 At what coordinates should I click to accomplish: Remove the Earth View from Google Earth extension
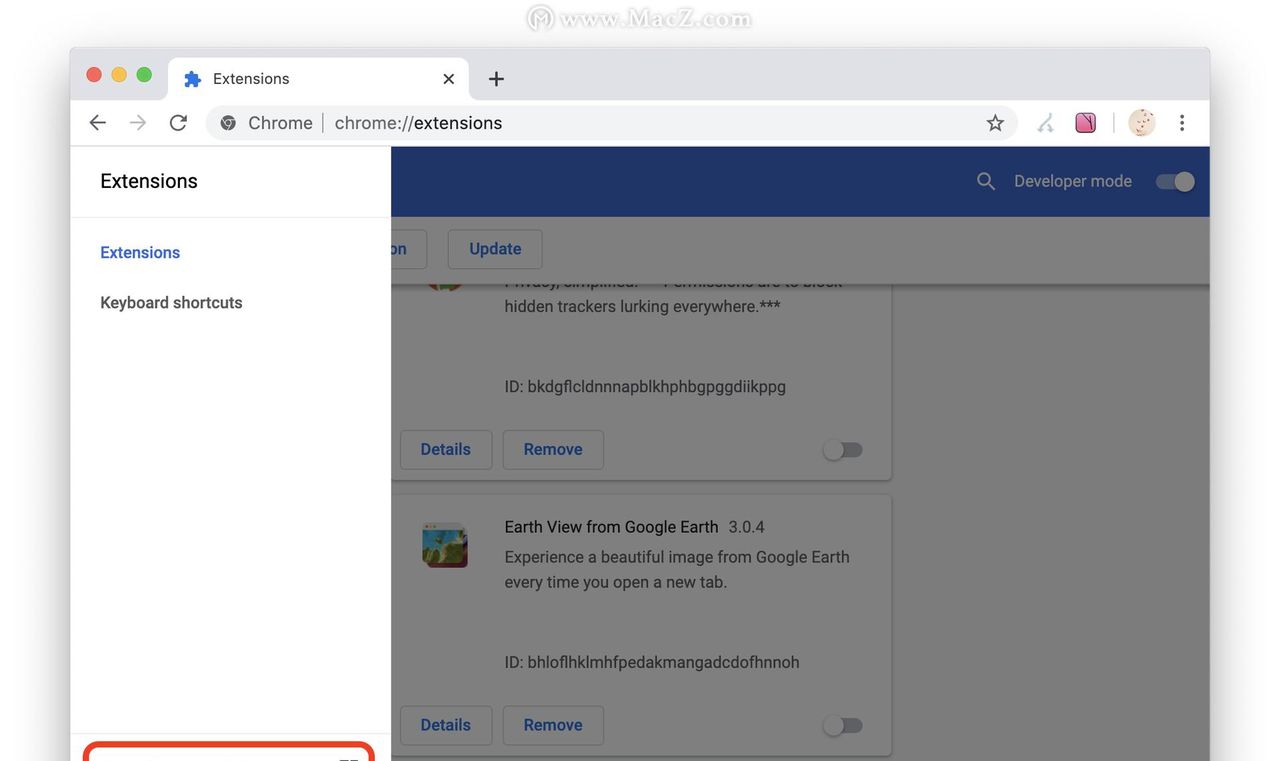click(552, 725)
